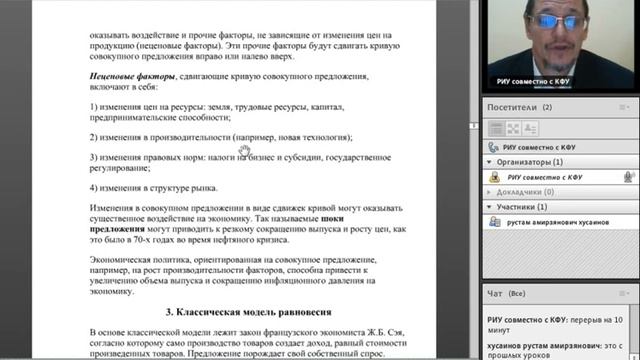The height and width of the screenshot is (360, 640).
Task: Click the active speaker row РИУ совместно с КФУ
Action: coord(561,147)
